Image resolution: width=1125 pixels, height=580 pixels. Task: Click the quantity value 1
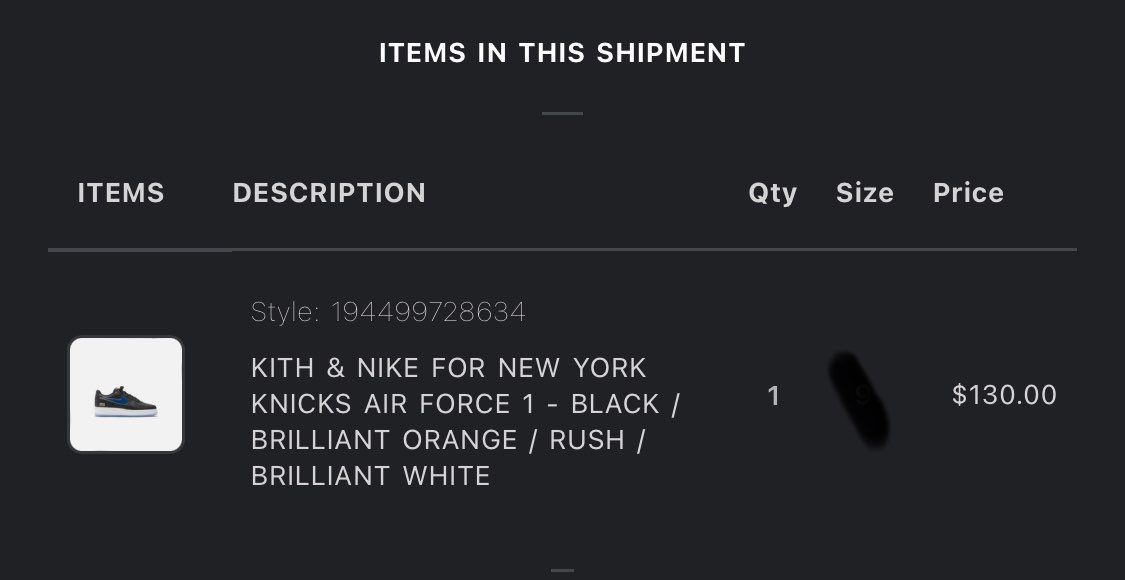pos(773,396)
